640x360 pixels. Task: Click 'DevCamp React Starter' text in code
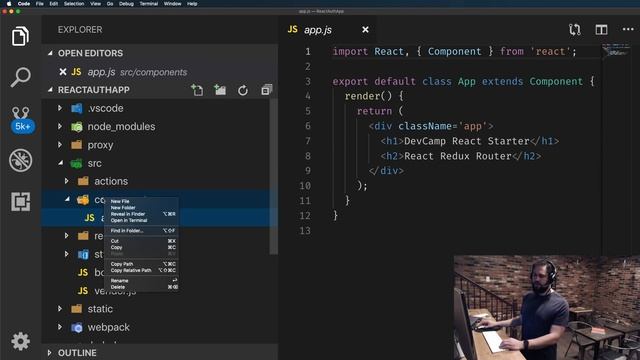click(x=467, y=141)
